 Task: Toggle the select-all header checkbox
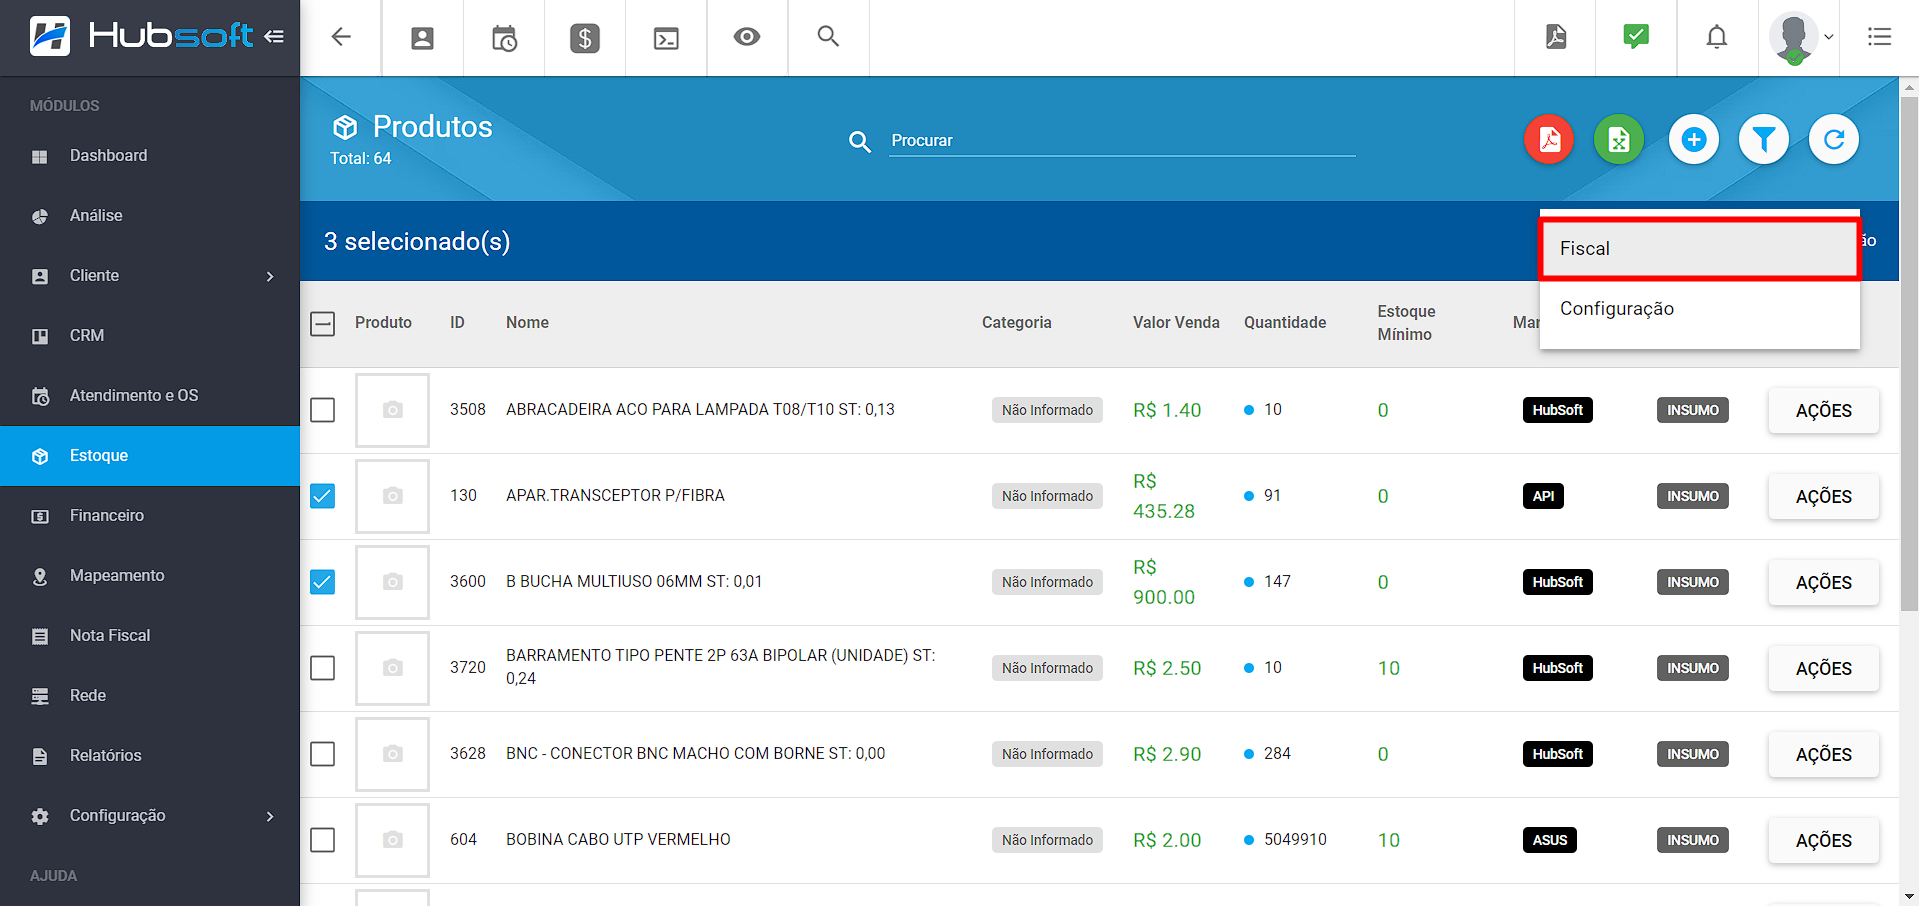(x=322, y=323)
